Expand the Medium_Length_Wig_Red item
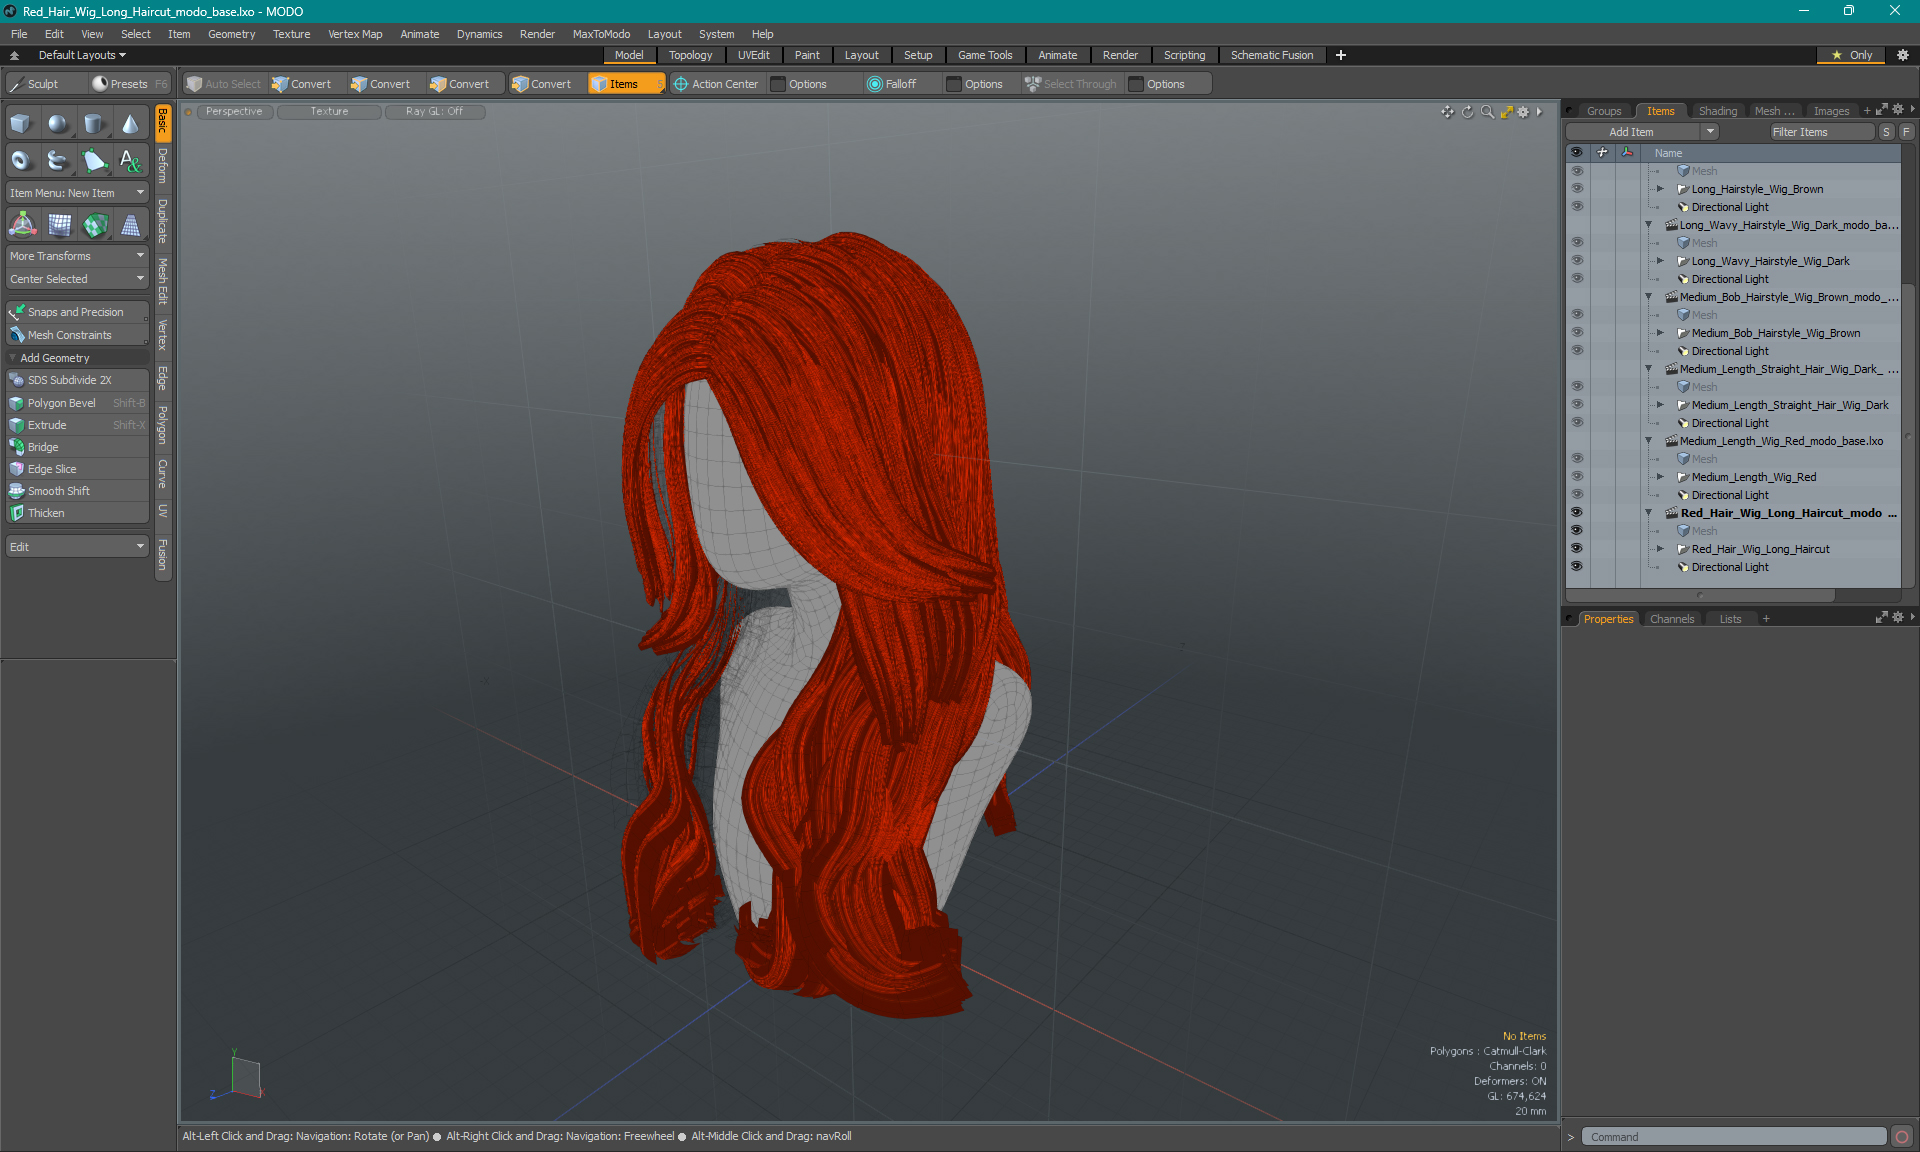 tap(1660, 477)
